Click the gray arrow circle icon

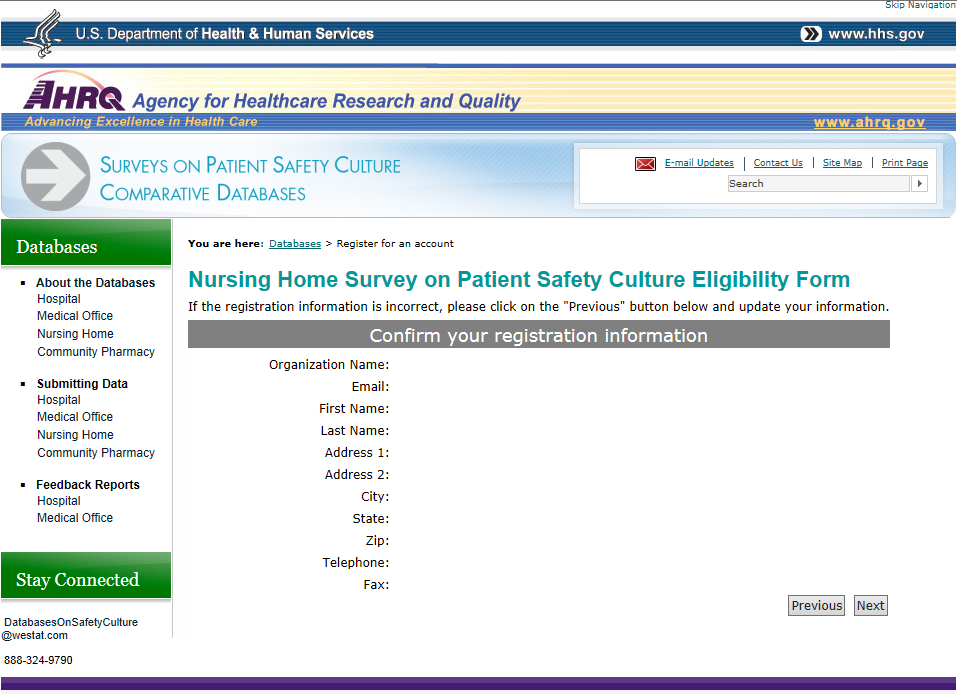tap(55, 177)
